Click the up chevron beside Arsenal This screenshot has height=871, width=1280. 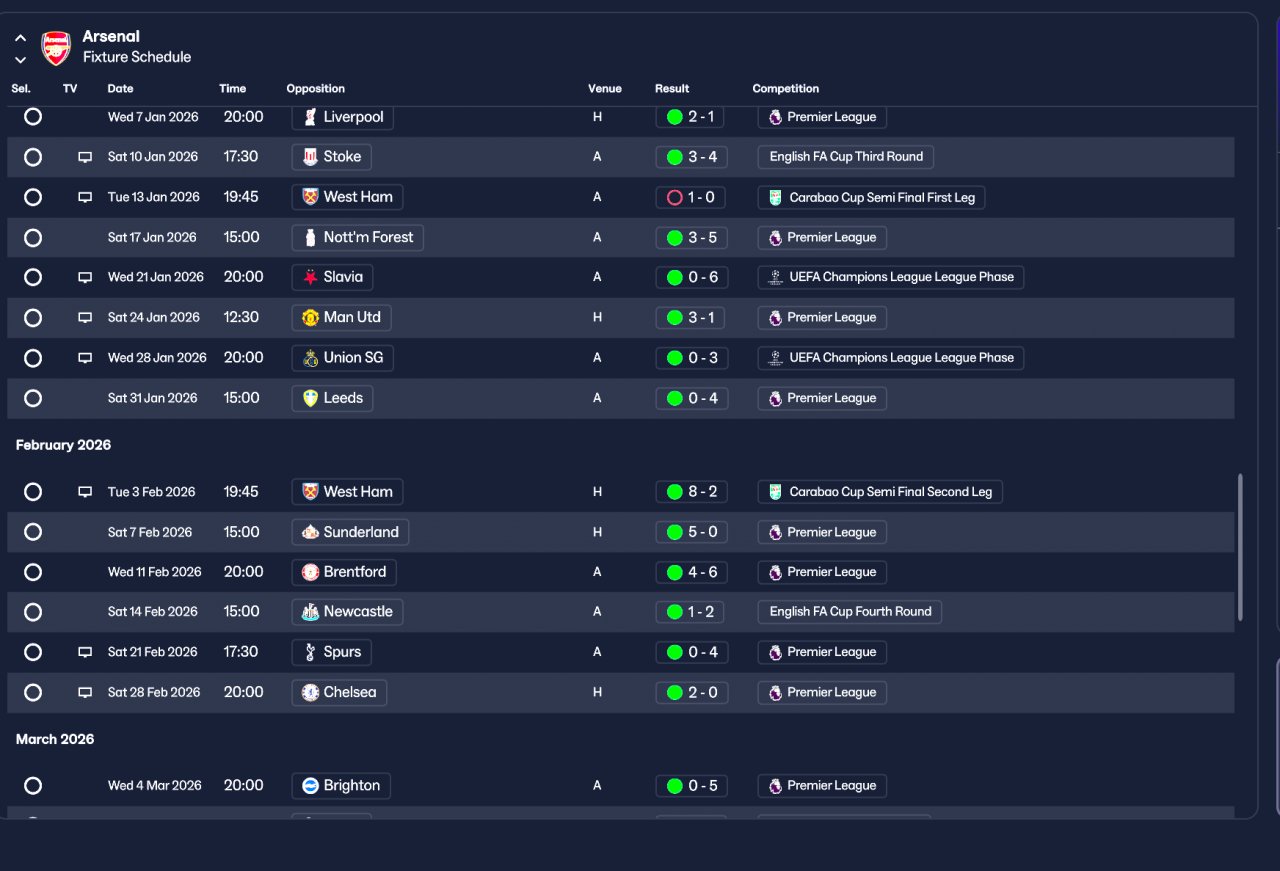(20, 39)
